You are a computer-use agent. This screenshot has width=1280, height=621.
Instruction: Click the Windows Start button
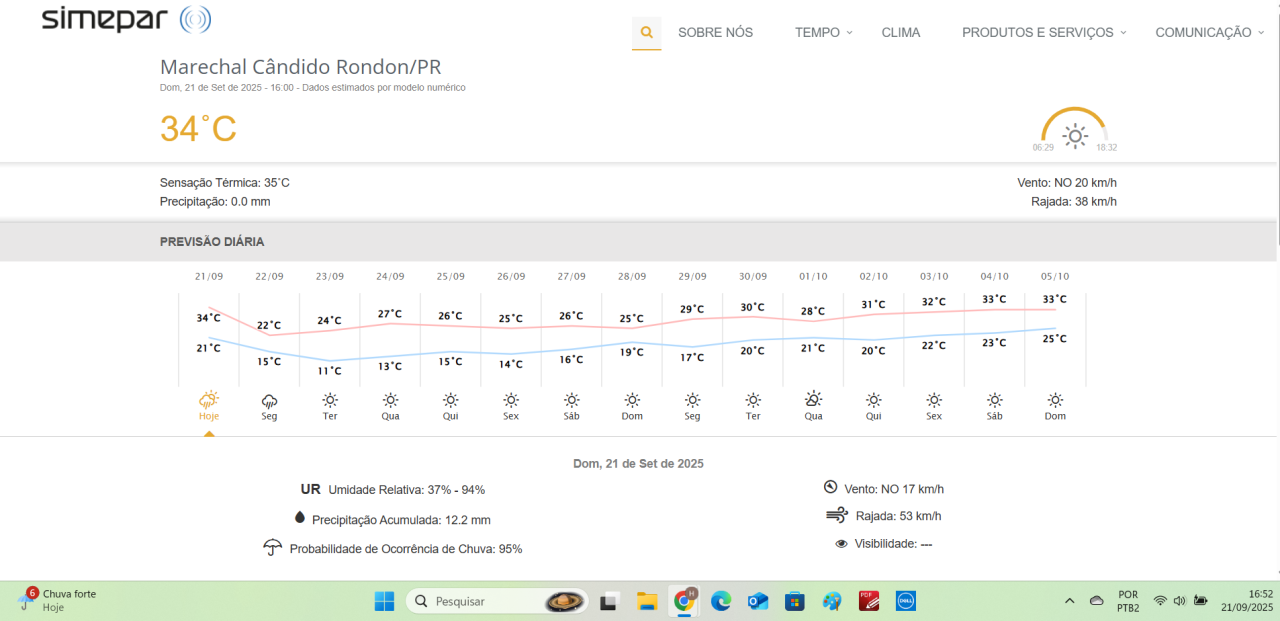point(384,601)
